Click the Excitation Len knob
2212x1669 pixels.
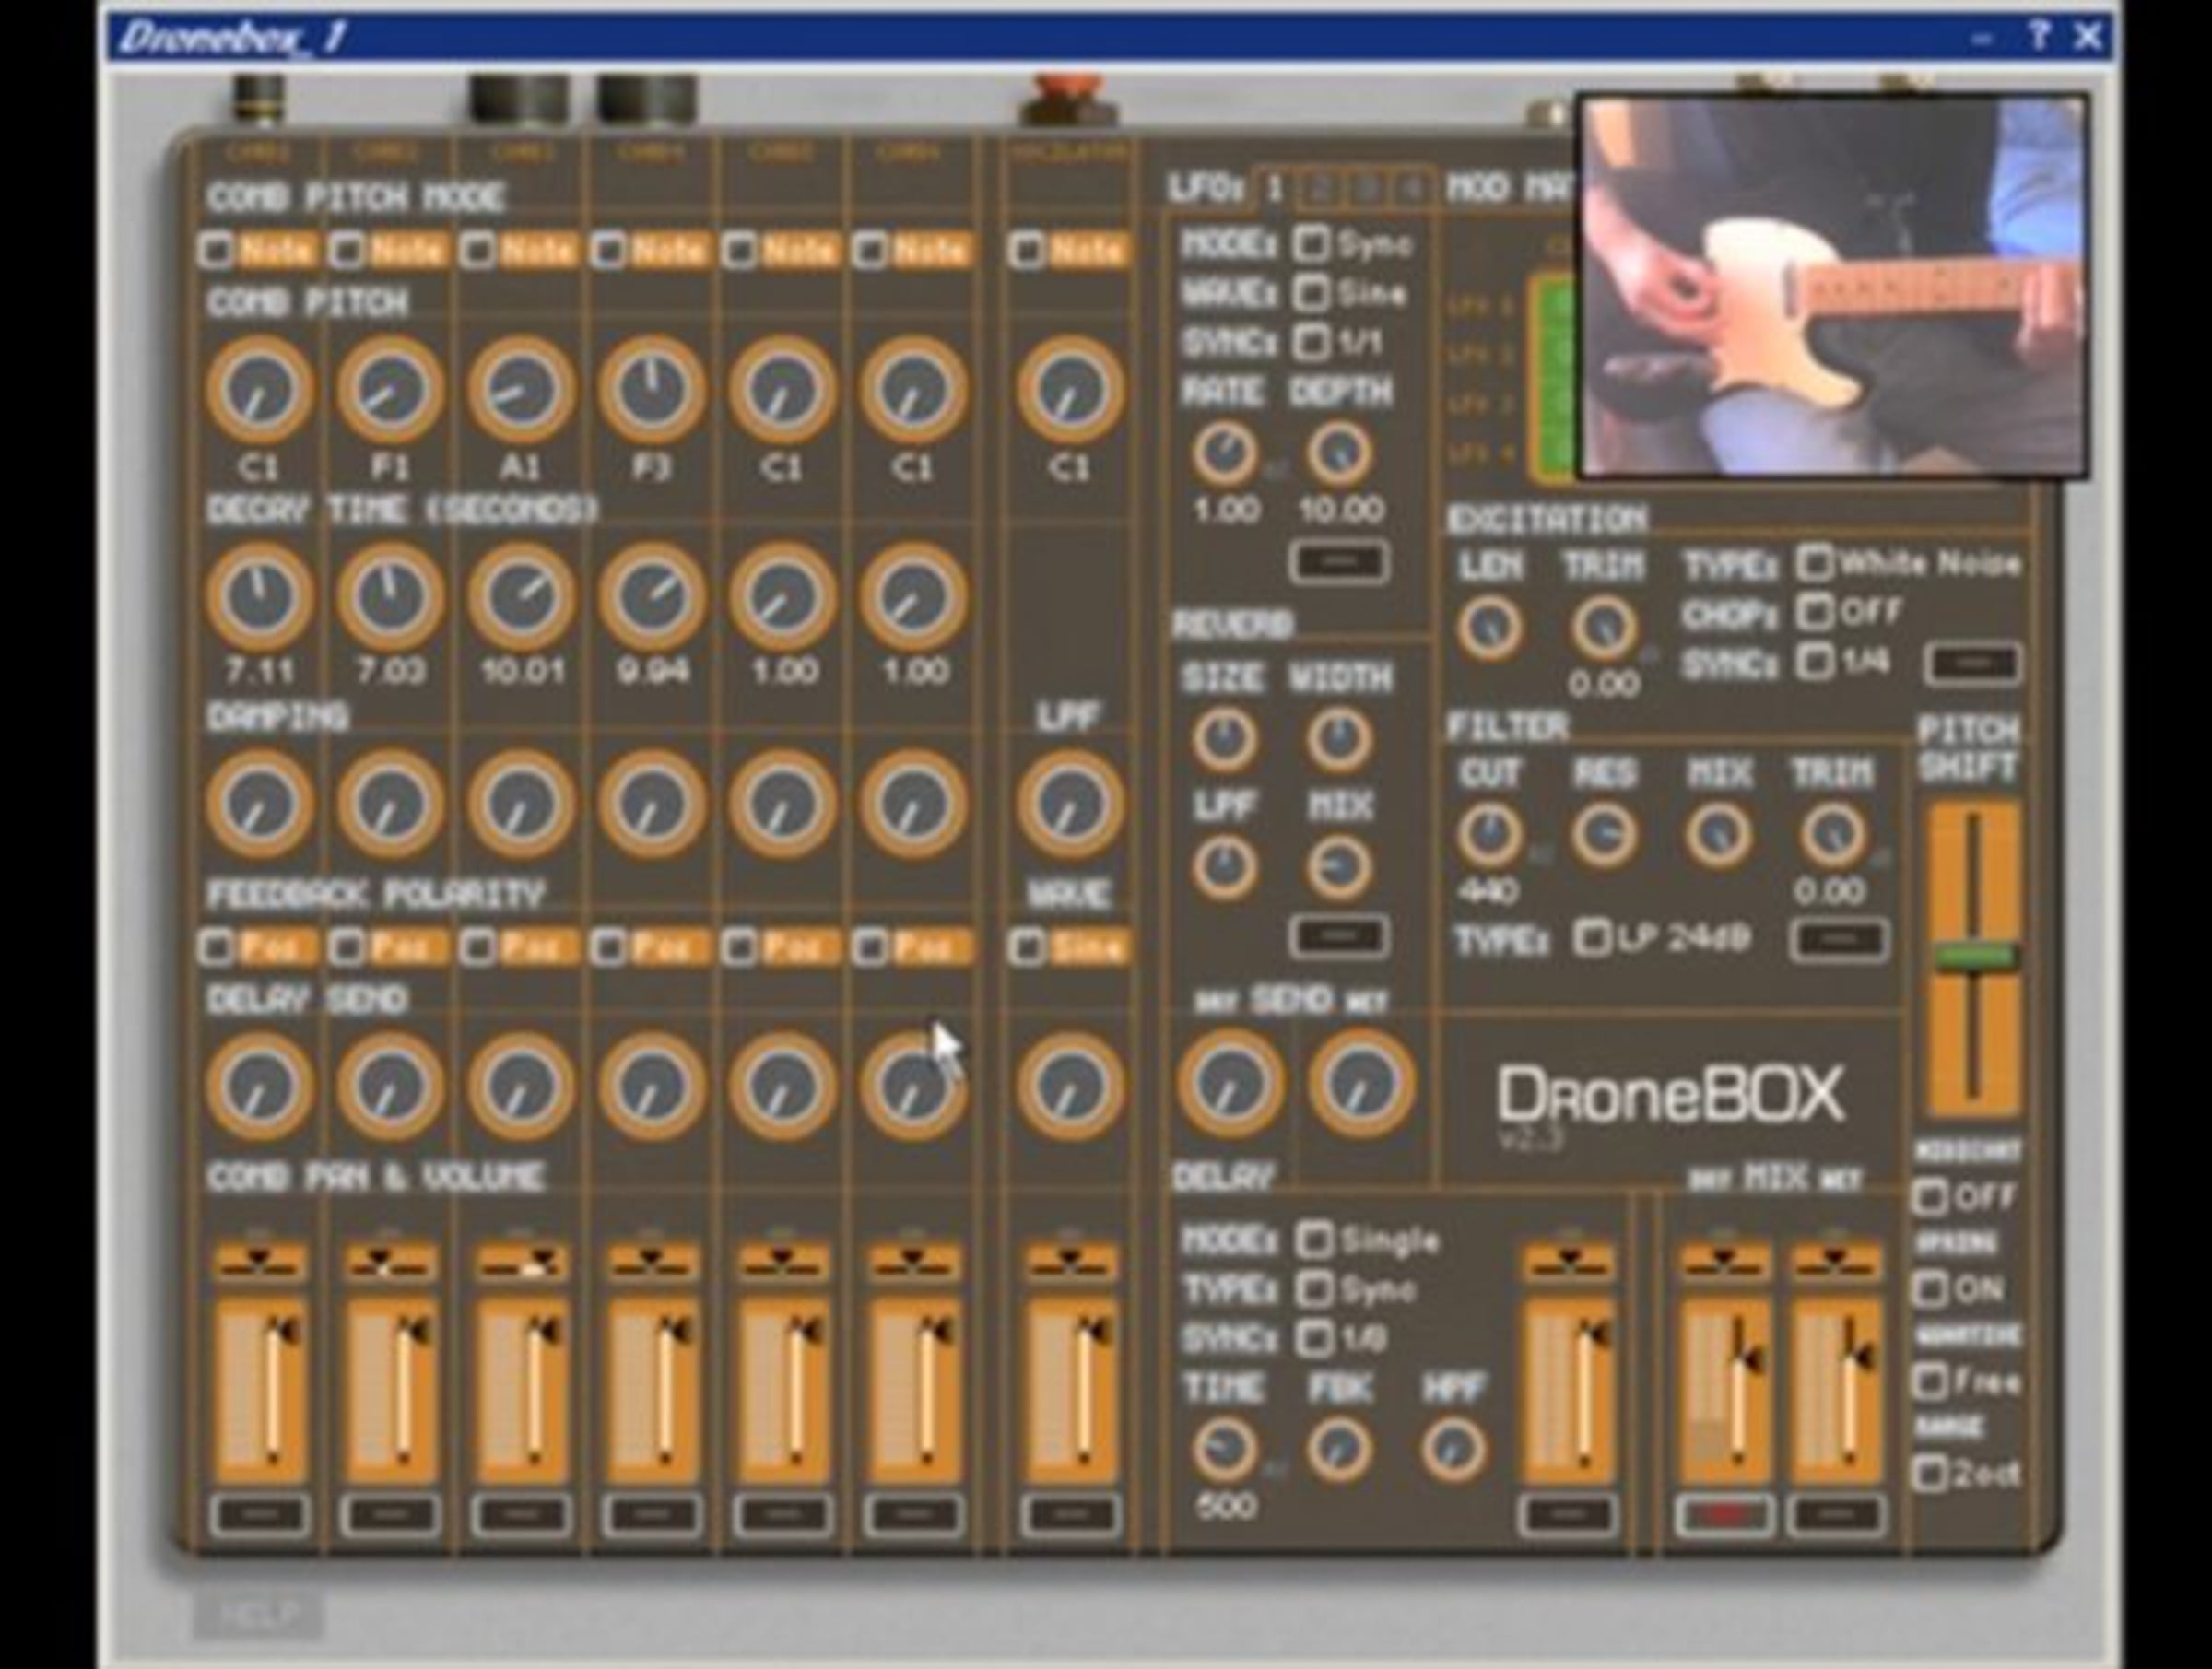1490,628
